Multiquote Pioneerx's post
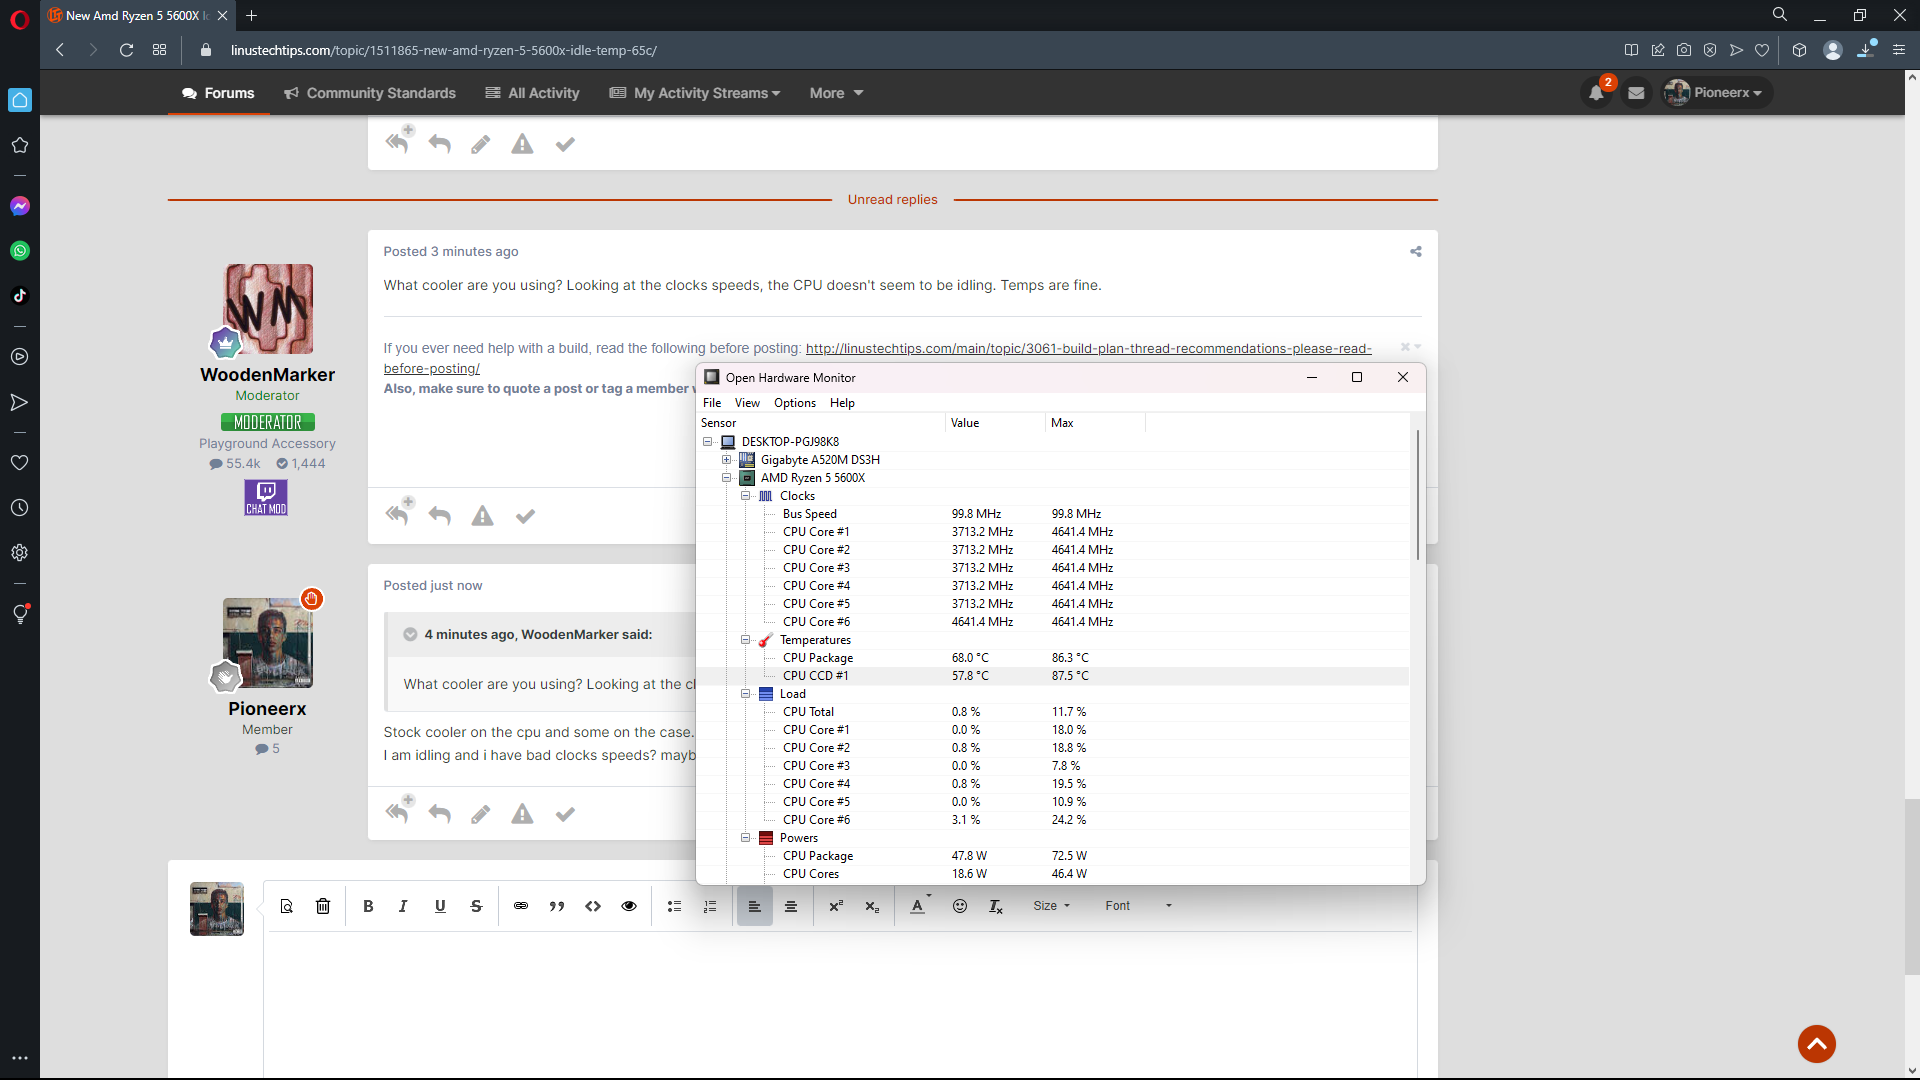The height and width of the screenshot is (1080, 1920). pyautogui.click(x=399, y=810)
